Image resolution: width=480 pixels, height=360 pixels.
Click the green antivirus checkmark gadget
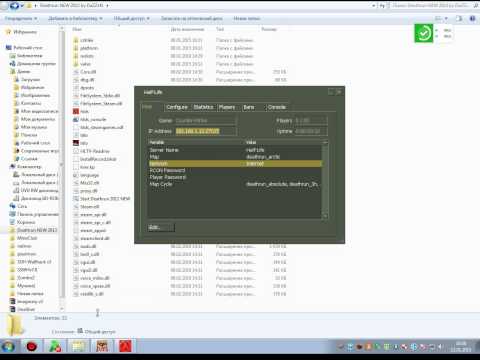point(423,33)
